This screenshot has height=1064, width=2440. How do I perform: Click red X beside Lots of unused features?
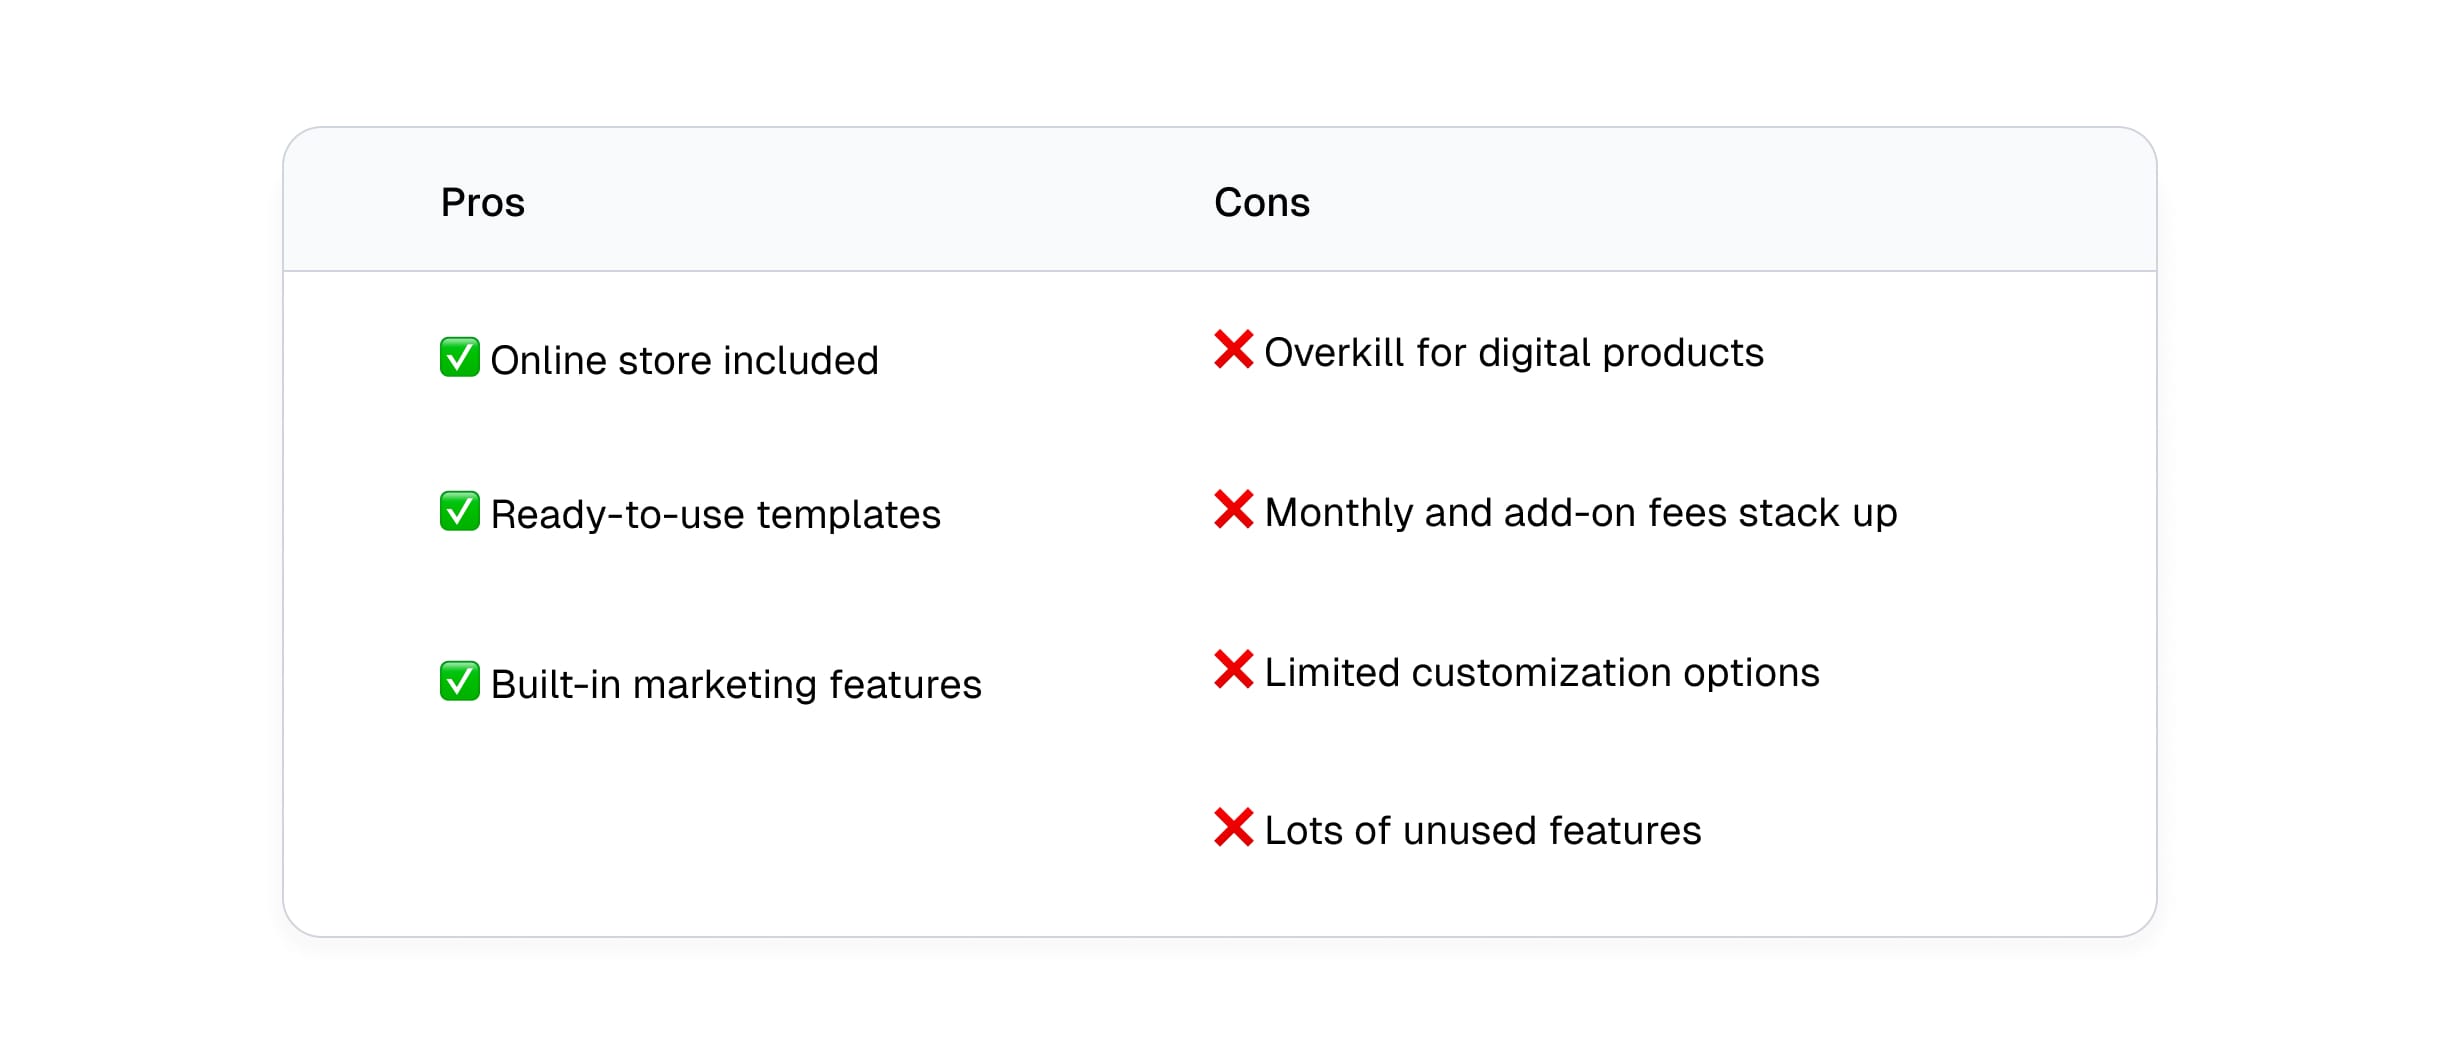click(x=1233, y=827)
